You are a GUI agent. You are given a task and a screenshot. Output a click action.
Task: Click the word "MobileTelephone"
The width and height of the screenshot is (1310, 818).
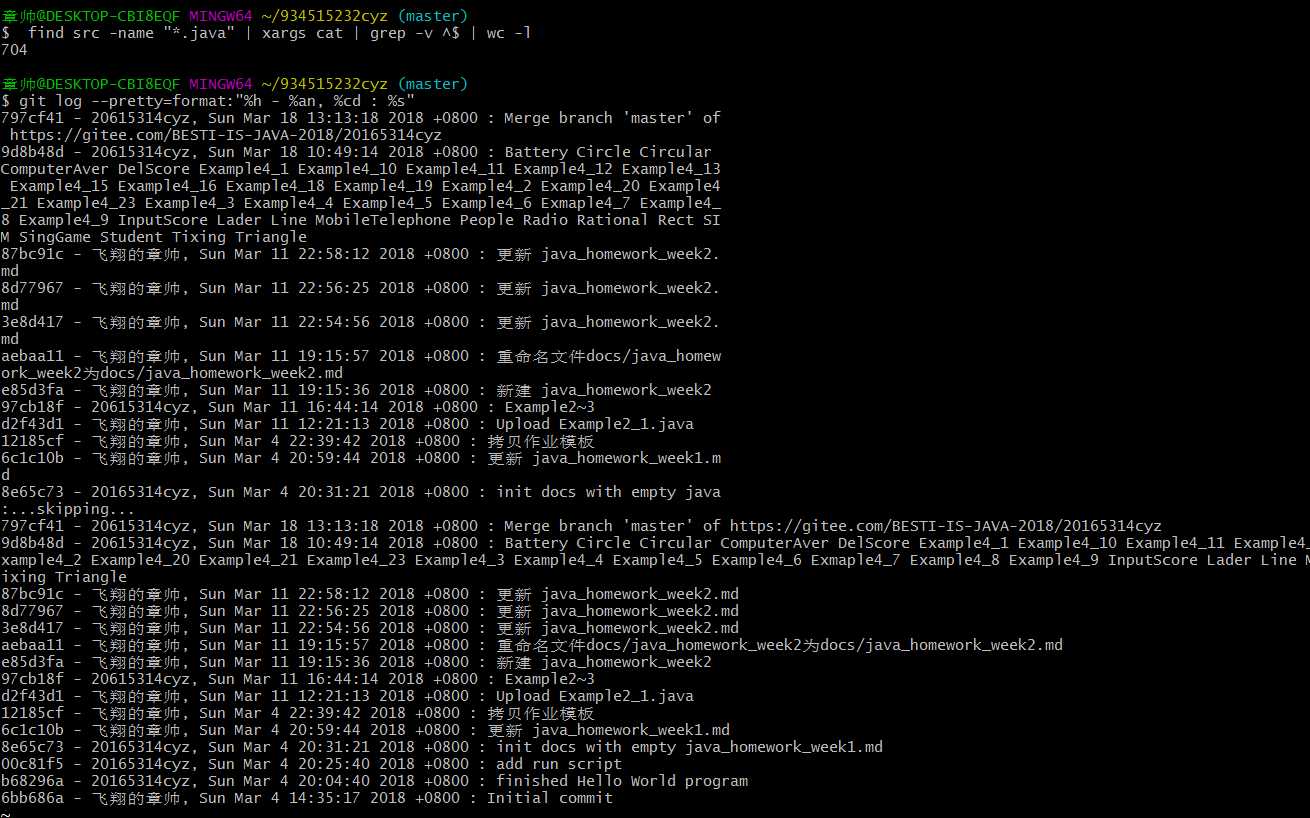point(382,220)
